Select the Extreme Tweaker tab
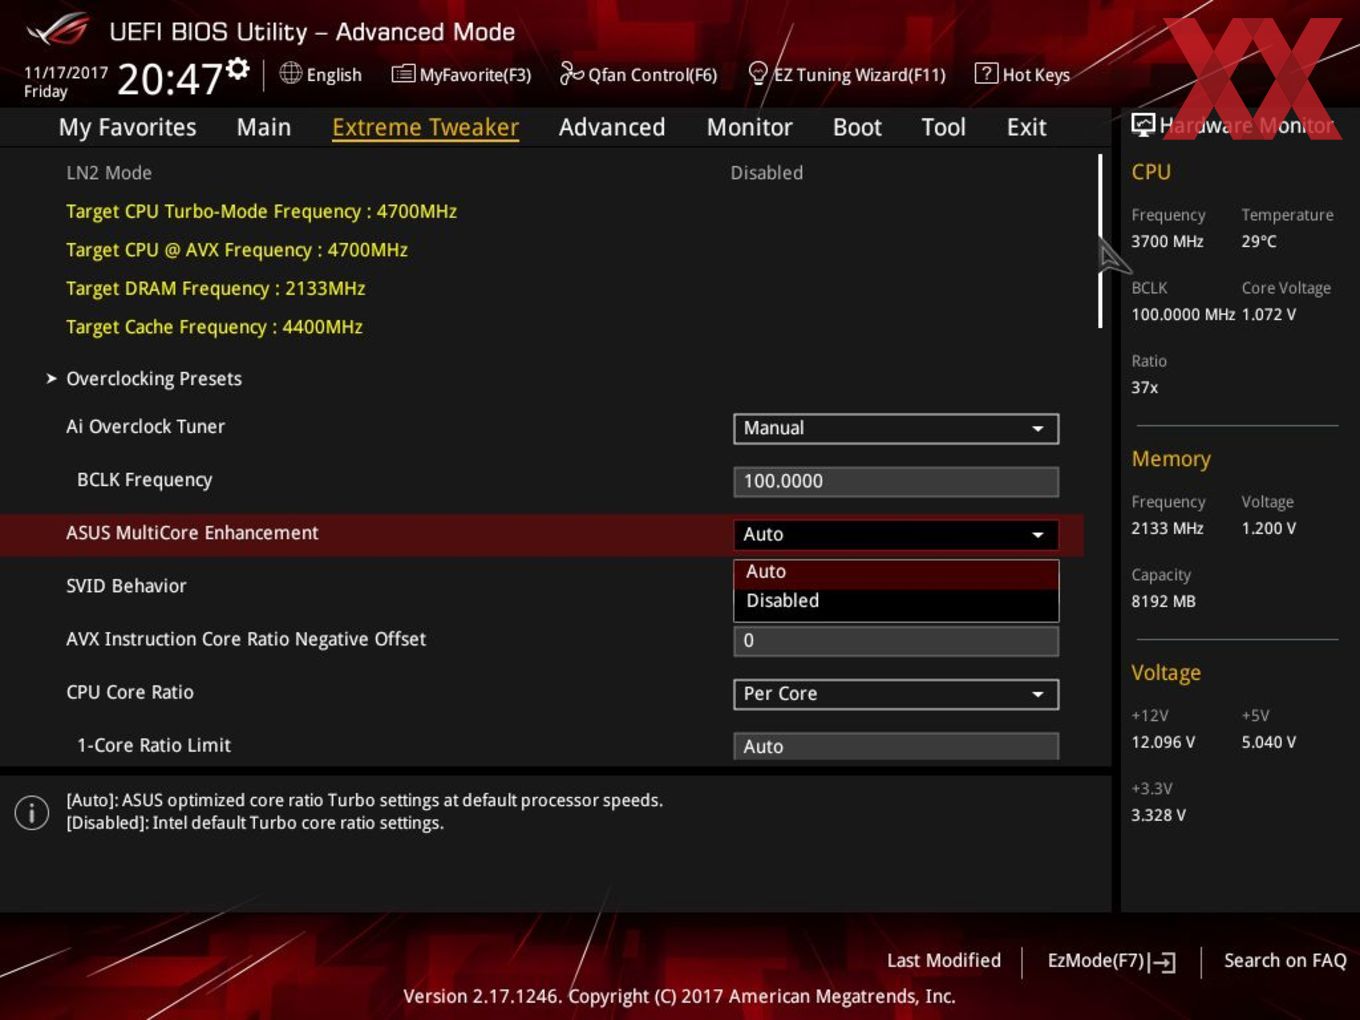 tap(425, 127)
